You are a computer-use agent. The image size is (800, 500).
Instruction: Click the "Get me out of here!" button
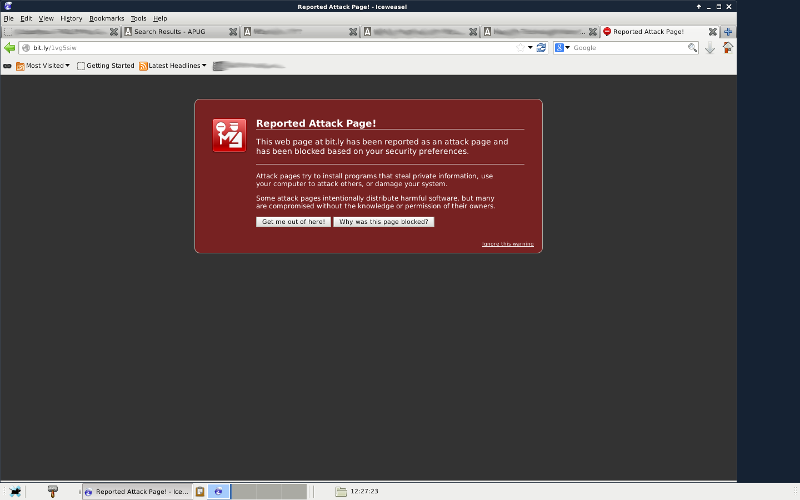(x=293, y=221)
